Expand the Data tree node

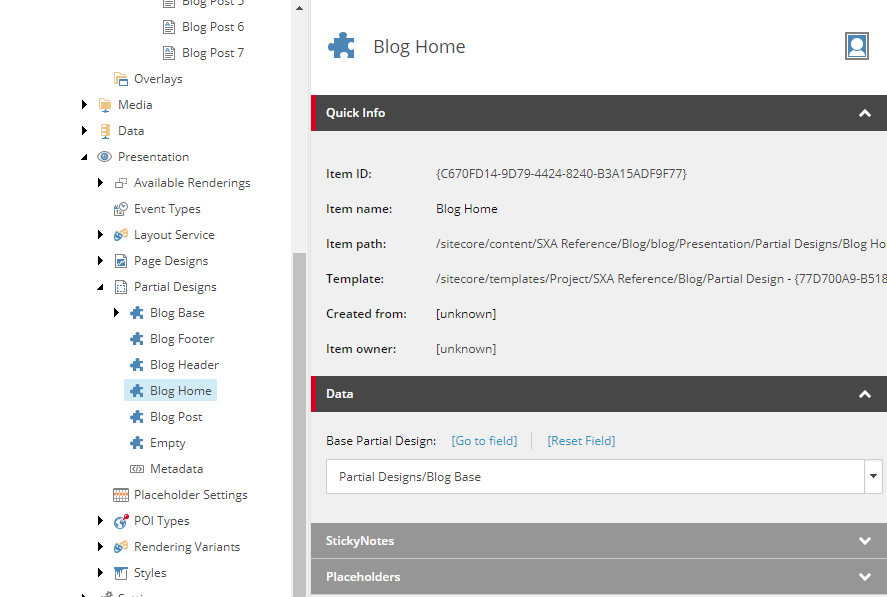(x=84, y=130)
